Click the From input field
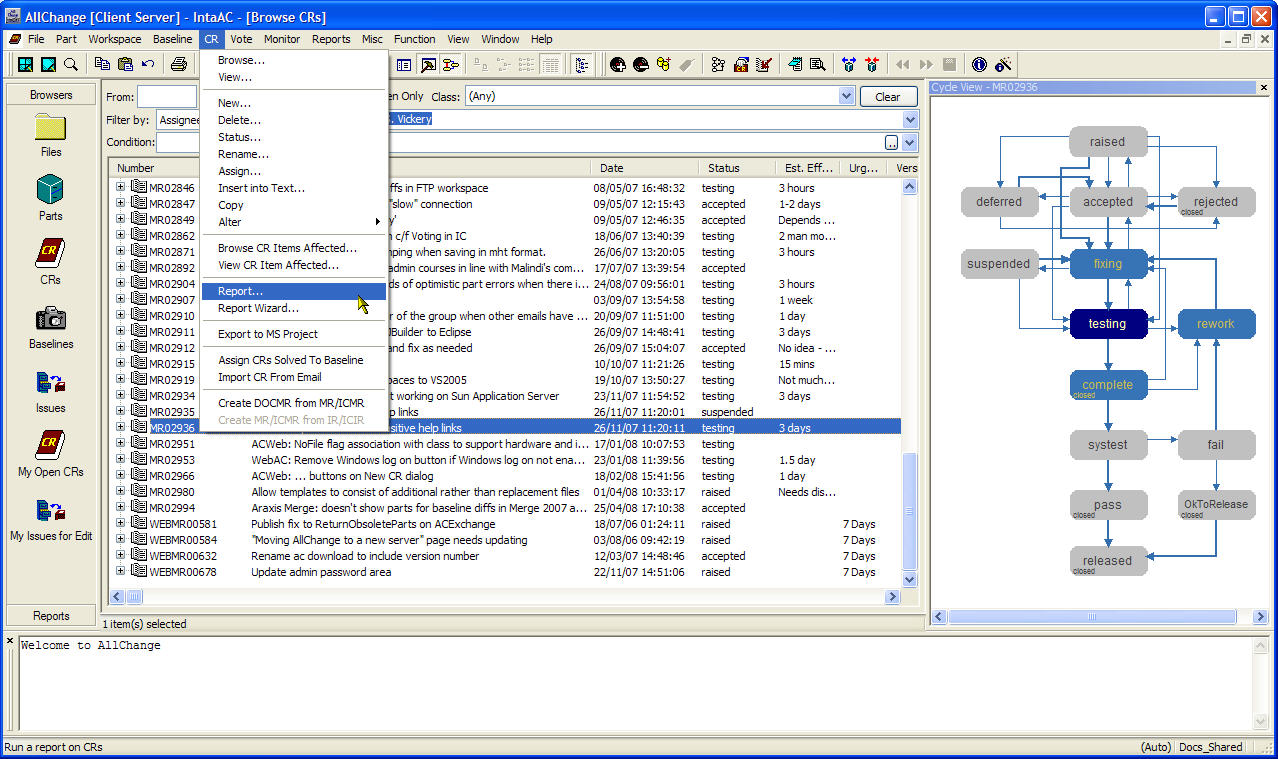The image size is (1278, 759). 166,97
